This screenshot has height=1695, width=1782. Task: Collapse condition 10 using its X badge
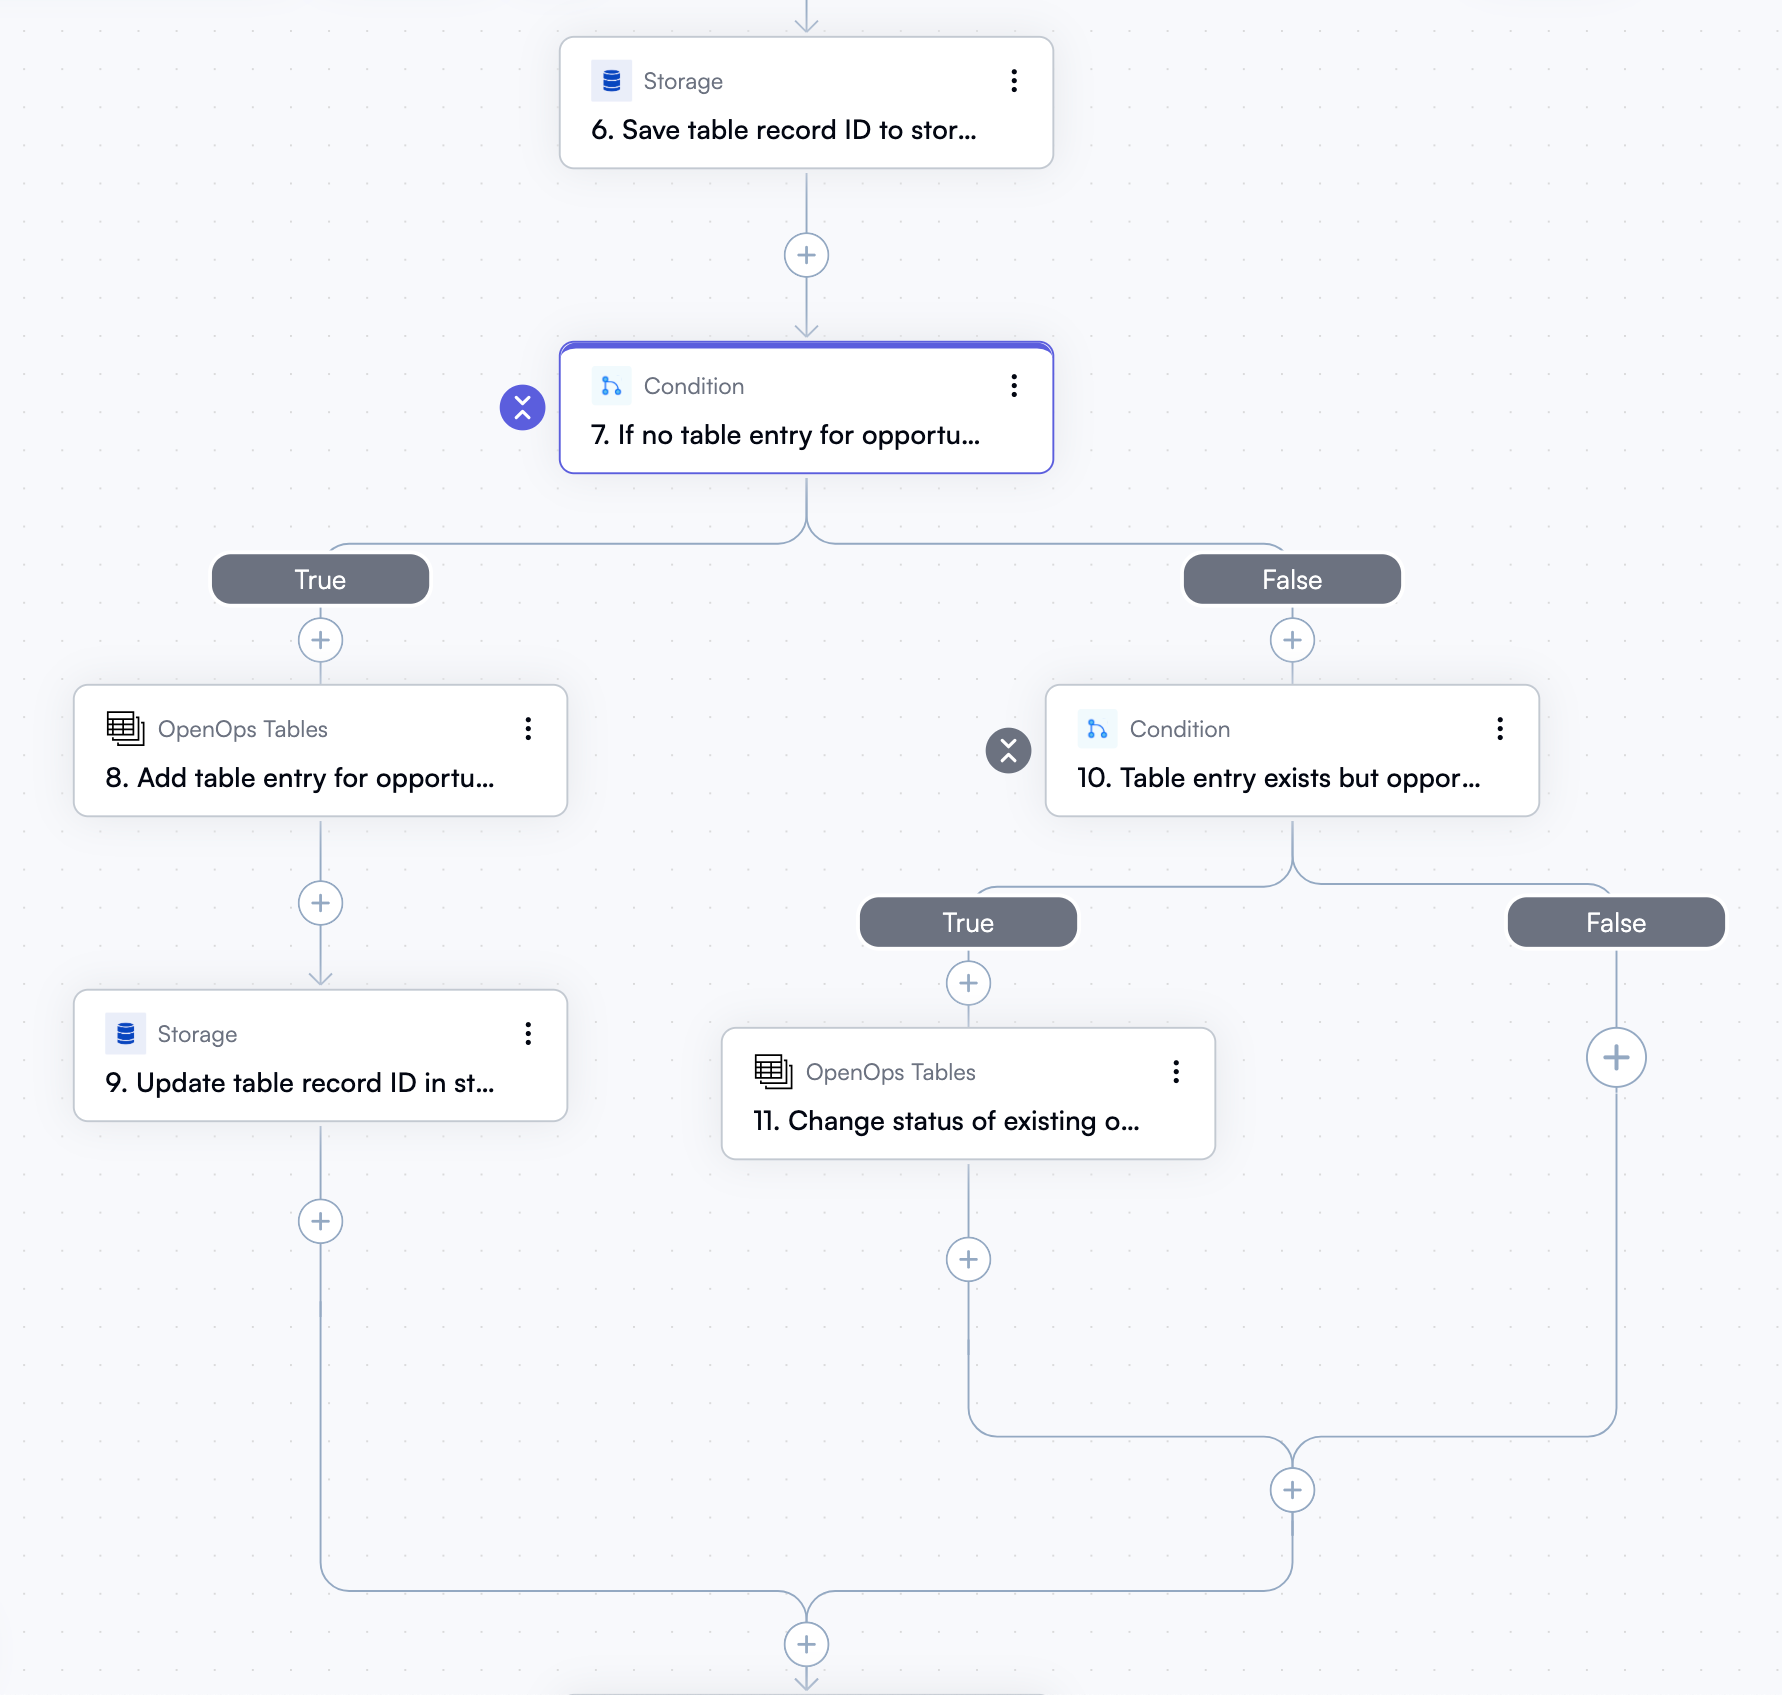coord(1008,751)
